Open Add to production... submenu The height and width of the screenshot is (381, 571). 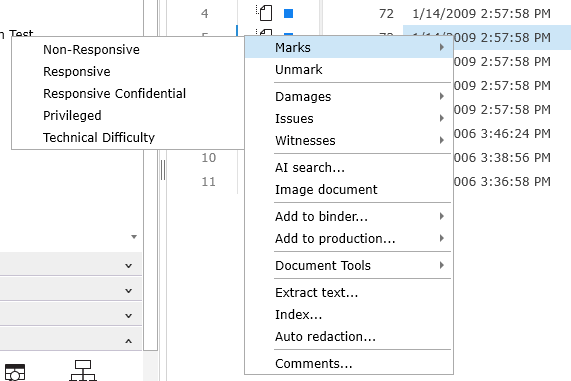349,238
